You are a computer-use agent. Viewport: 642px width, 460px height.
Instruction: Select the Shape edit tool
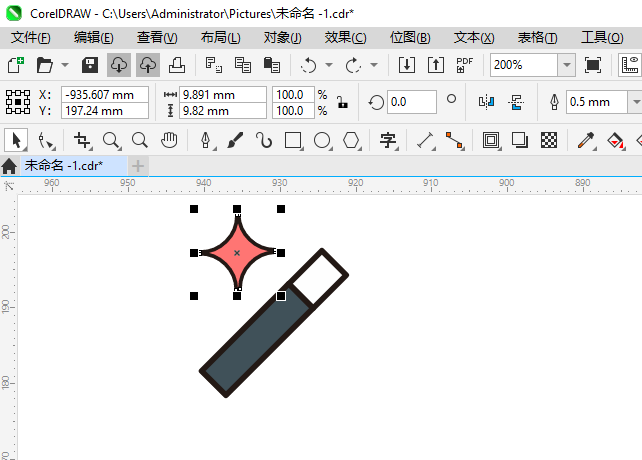click(45, 140)
